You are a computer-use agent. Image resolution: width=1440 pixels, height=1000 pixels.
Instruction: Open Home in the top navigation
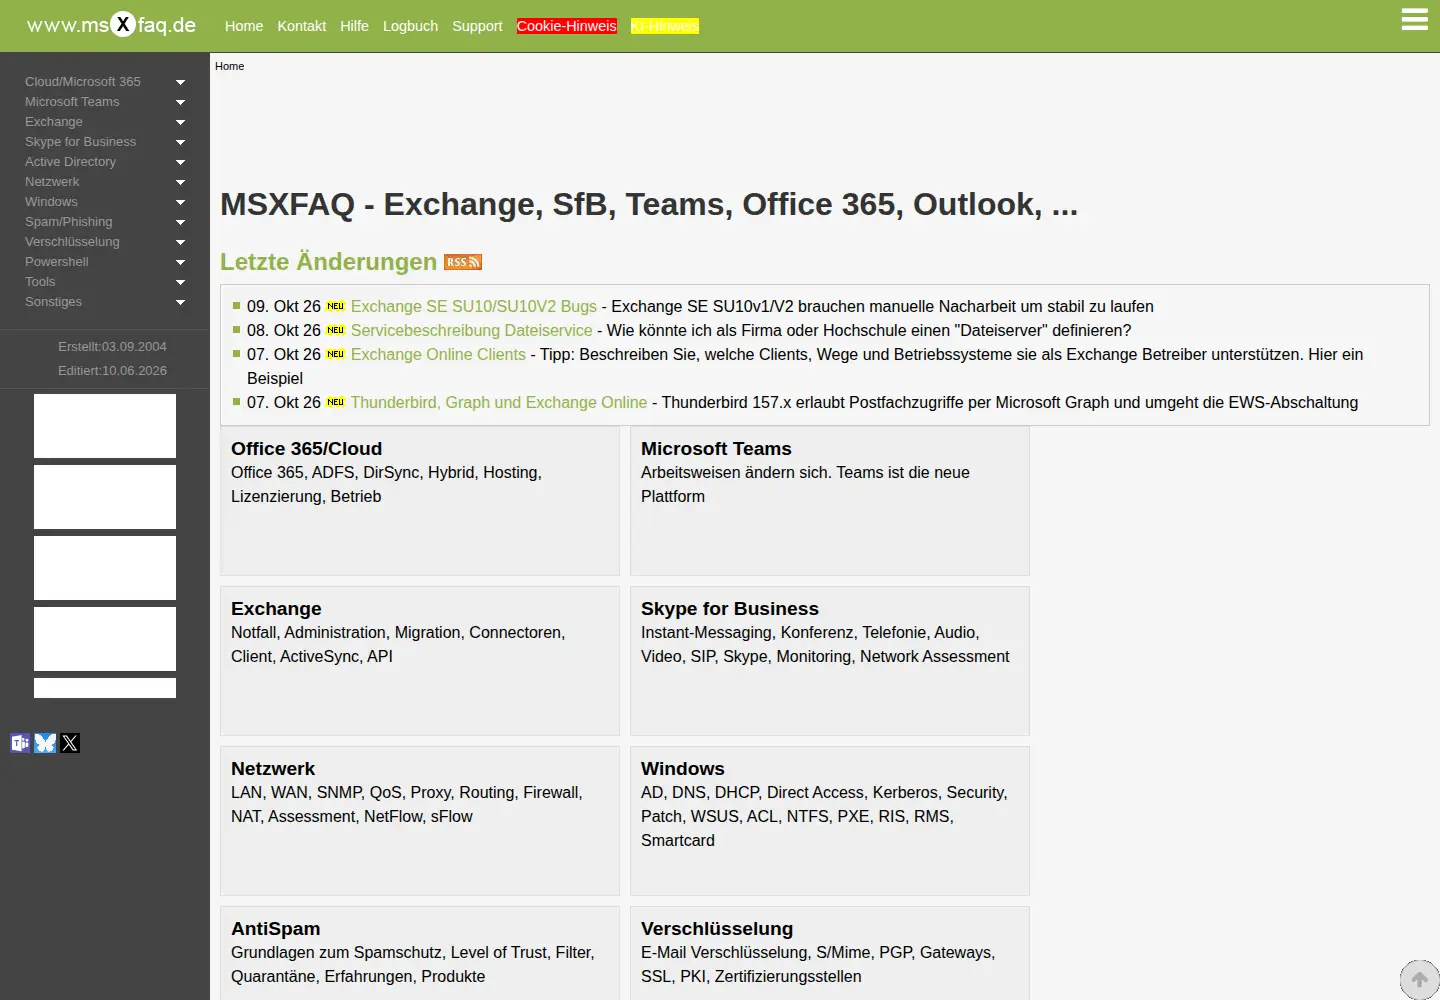244,26
